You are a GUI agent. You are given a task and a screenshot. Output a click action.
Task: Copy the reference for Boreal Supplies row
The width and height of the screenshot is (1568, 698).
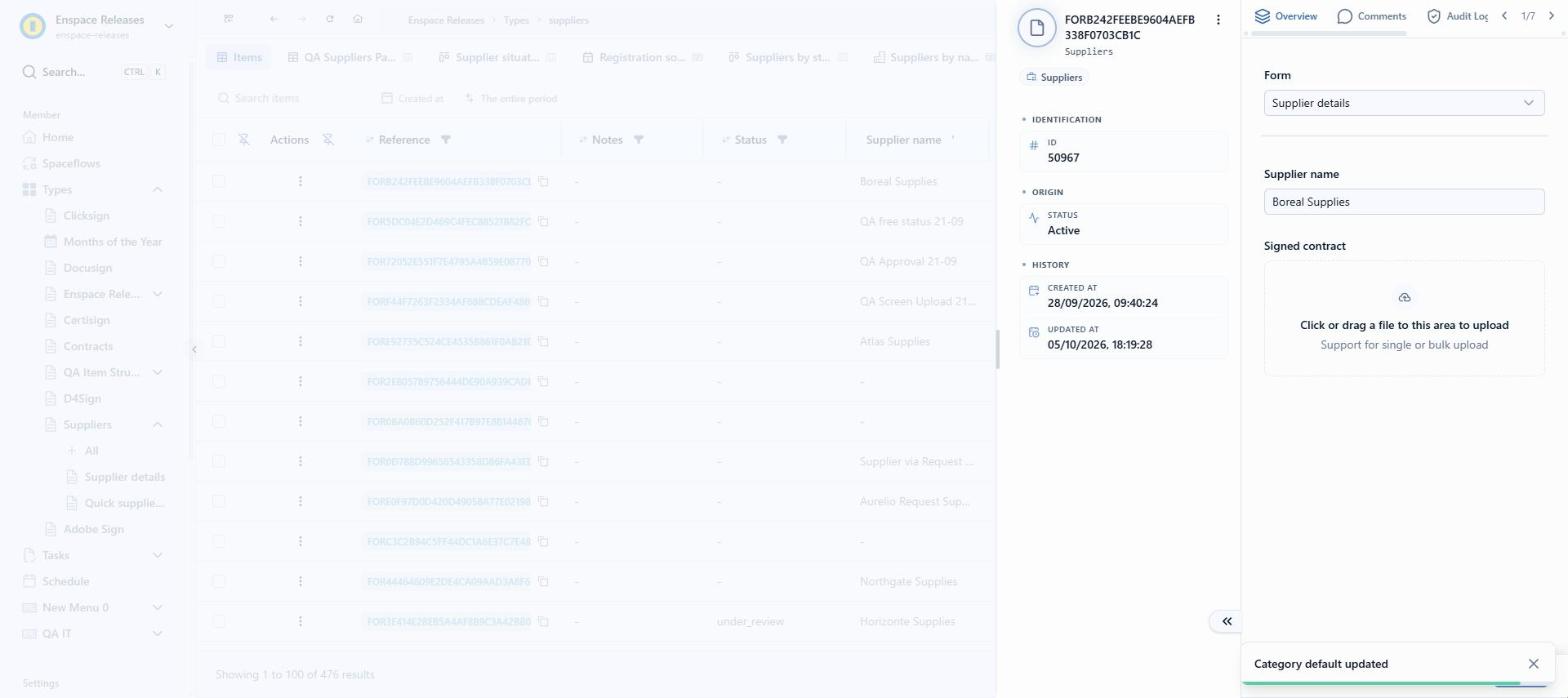[543, 181]
